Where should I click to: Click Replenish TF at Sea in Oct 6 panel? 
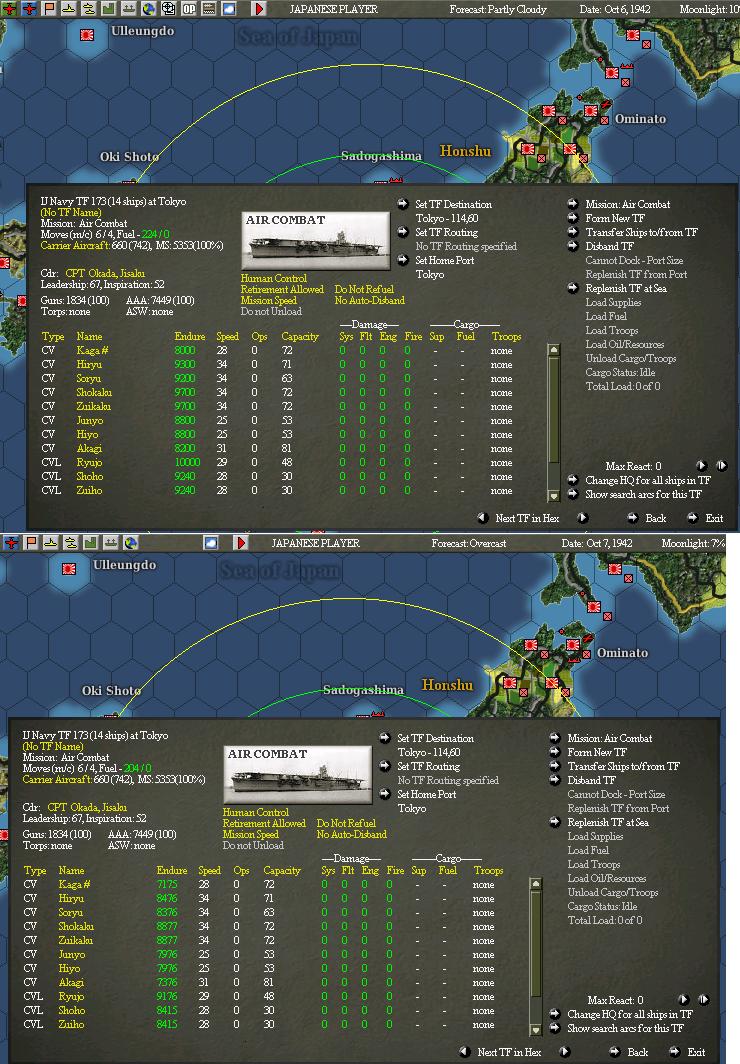626,288
